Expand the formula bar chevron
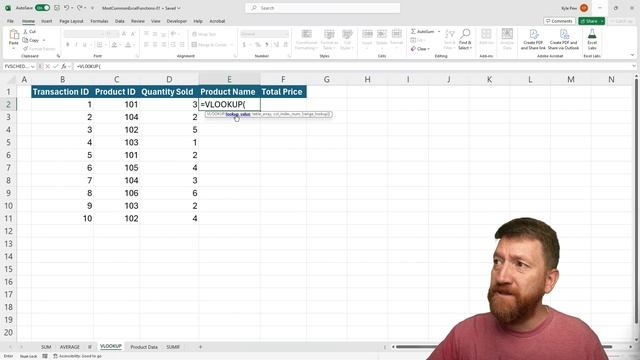The image size is (640, 360). [x=634, y=66]
